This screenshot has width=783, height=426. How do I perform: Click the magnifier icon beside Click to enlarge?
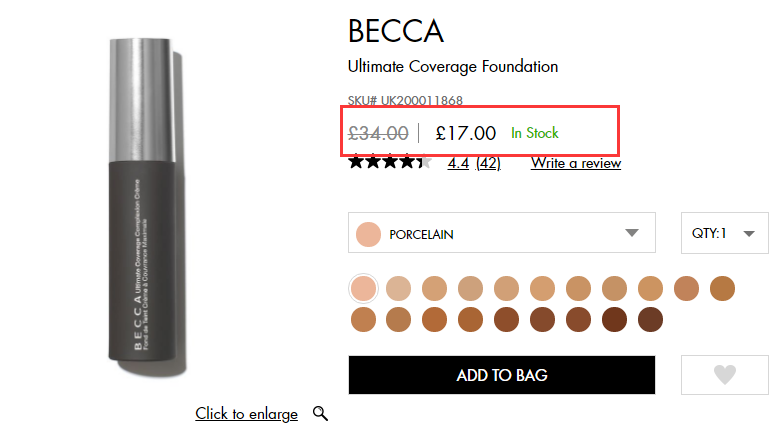click(x=320, y=413)
